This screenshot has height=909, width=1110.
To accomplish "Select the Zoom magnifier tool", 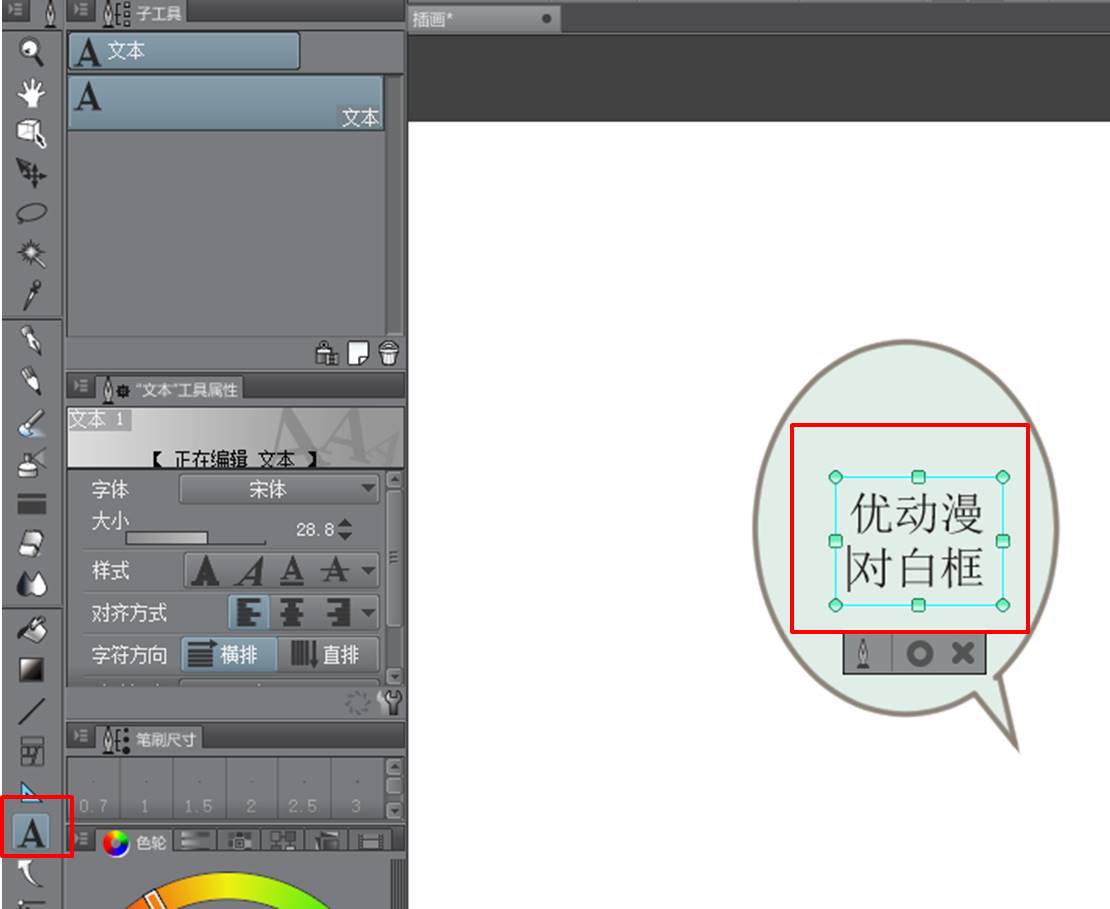I will (32, 52).
